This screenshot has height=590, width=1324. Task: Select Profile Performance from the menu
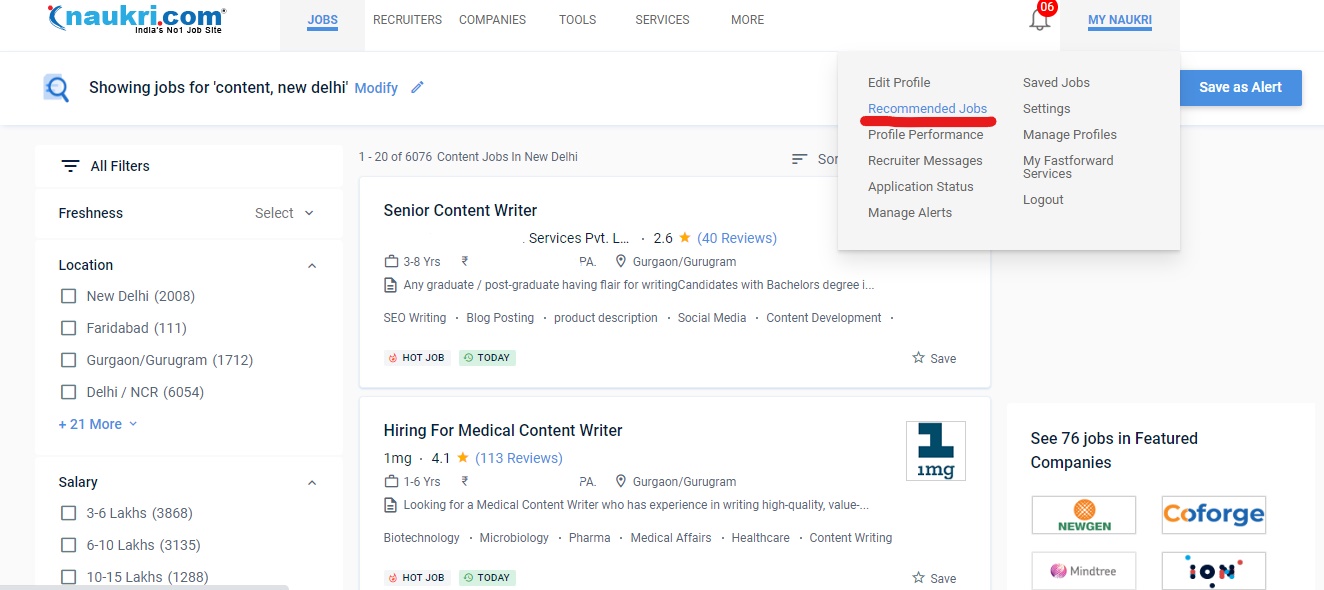(x=925, y=135)
